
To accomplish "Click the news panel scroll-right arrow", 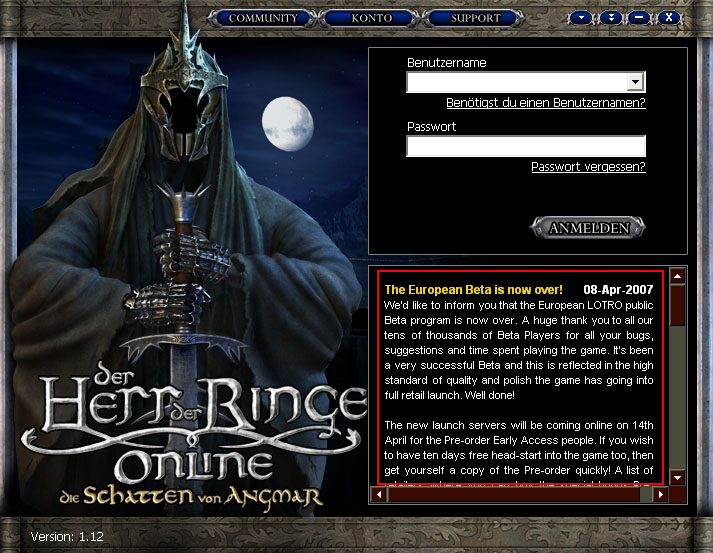I will (661, 494).
